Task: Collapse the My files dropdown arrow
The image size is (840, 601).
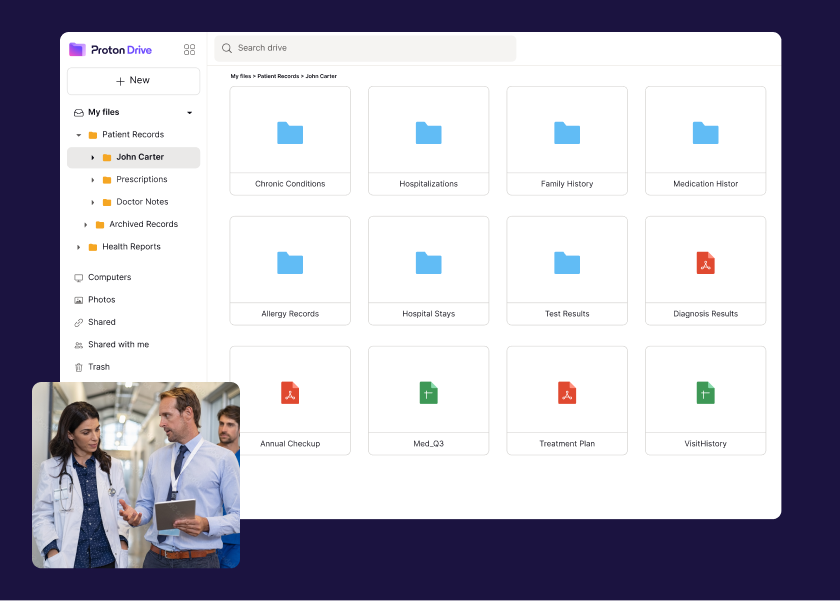Action: (x=190, y=113)
